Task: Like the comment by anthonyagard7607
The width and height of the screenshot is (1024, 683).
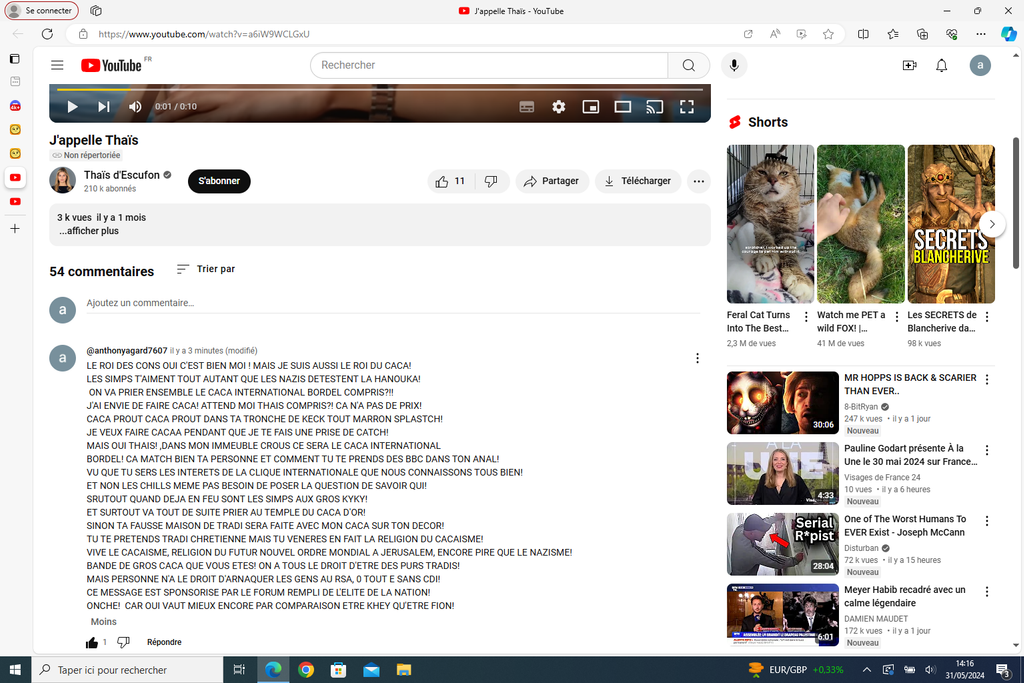Action: (92, 643)
